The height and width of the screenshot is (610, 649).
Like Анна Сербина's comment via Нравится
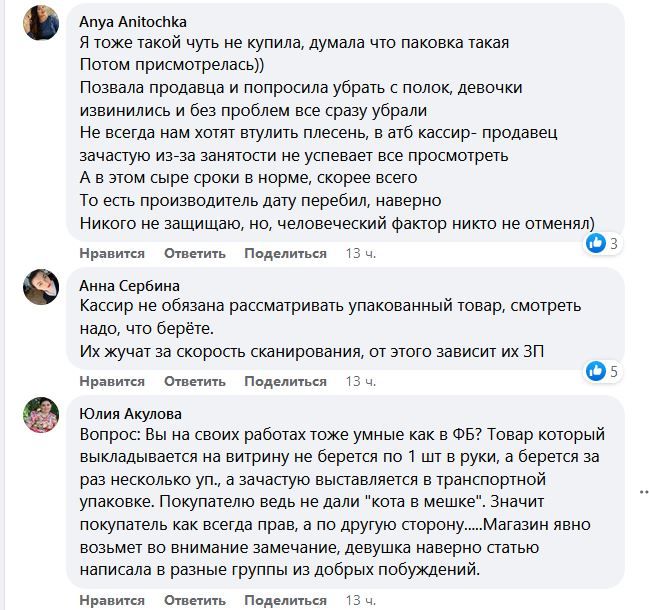click(x=112, y=381)
